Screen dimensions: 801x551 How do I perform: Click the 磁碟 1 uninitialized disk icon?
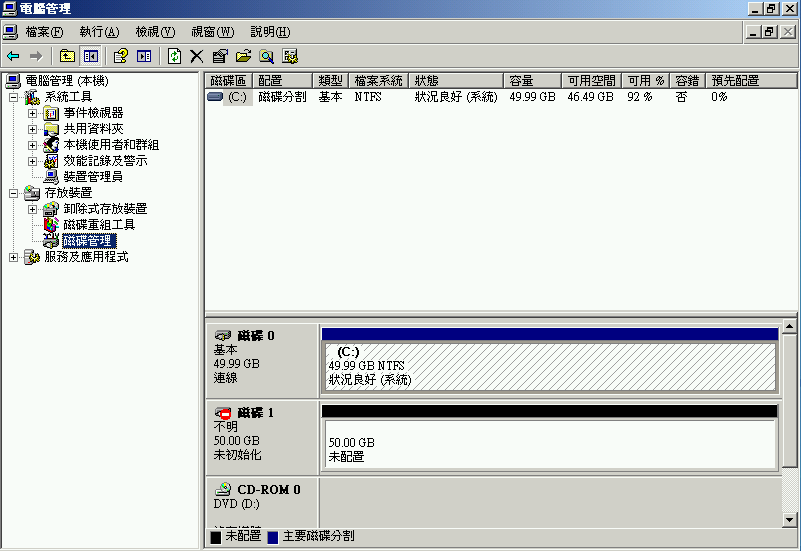coord(223,413)
